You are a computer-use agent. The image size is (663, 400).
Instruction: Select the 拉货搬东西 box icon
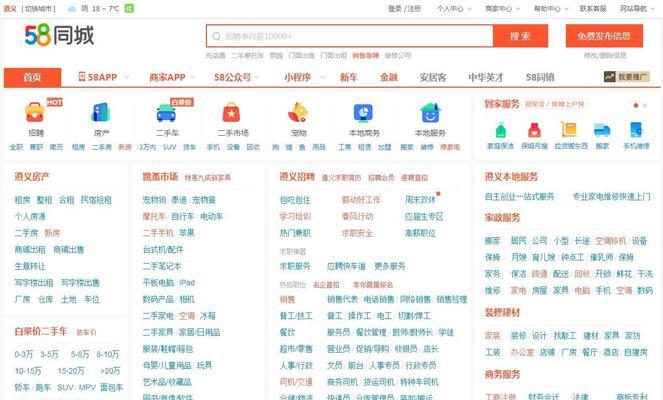(569, 129)
